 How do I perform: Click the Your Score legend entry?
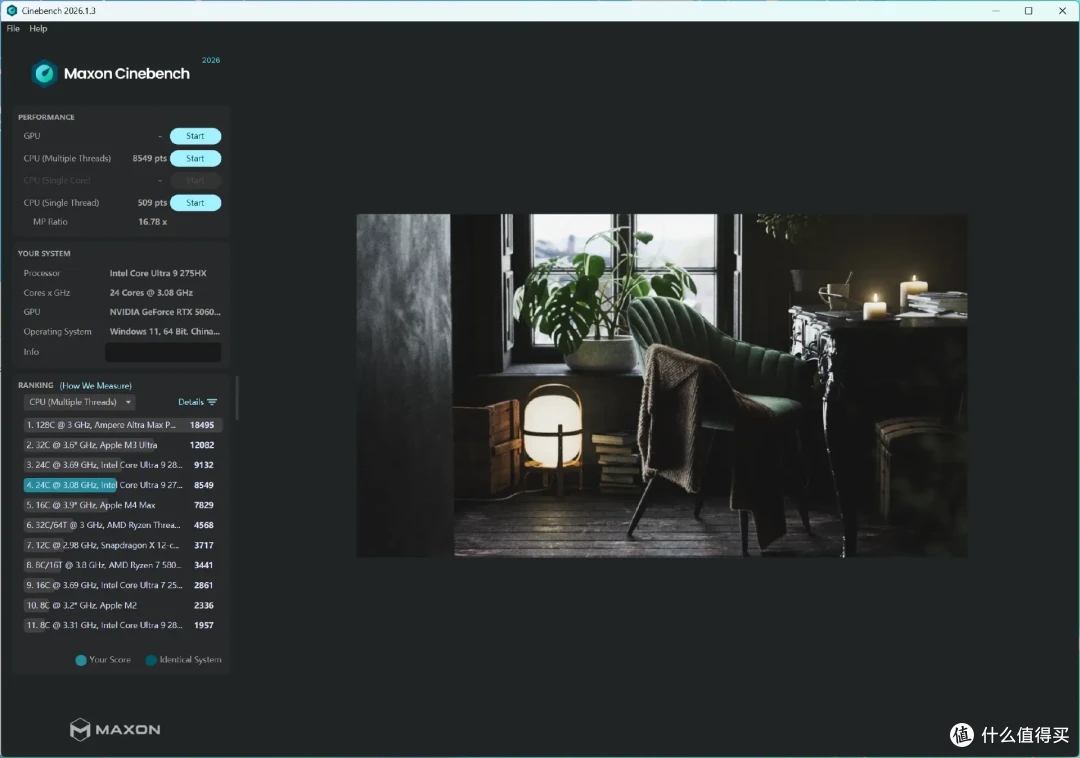(103, 660)
